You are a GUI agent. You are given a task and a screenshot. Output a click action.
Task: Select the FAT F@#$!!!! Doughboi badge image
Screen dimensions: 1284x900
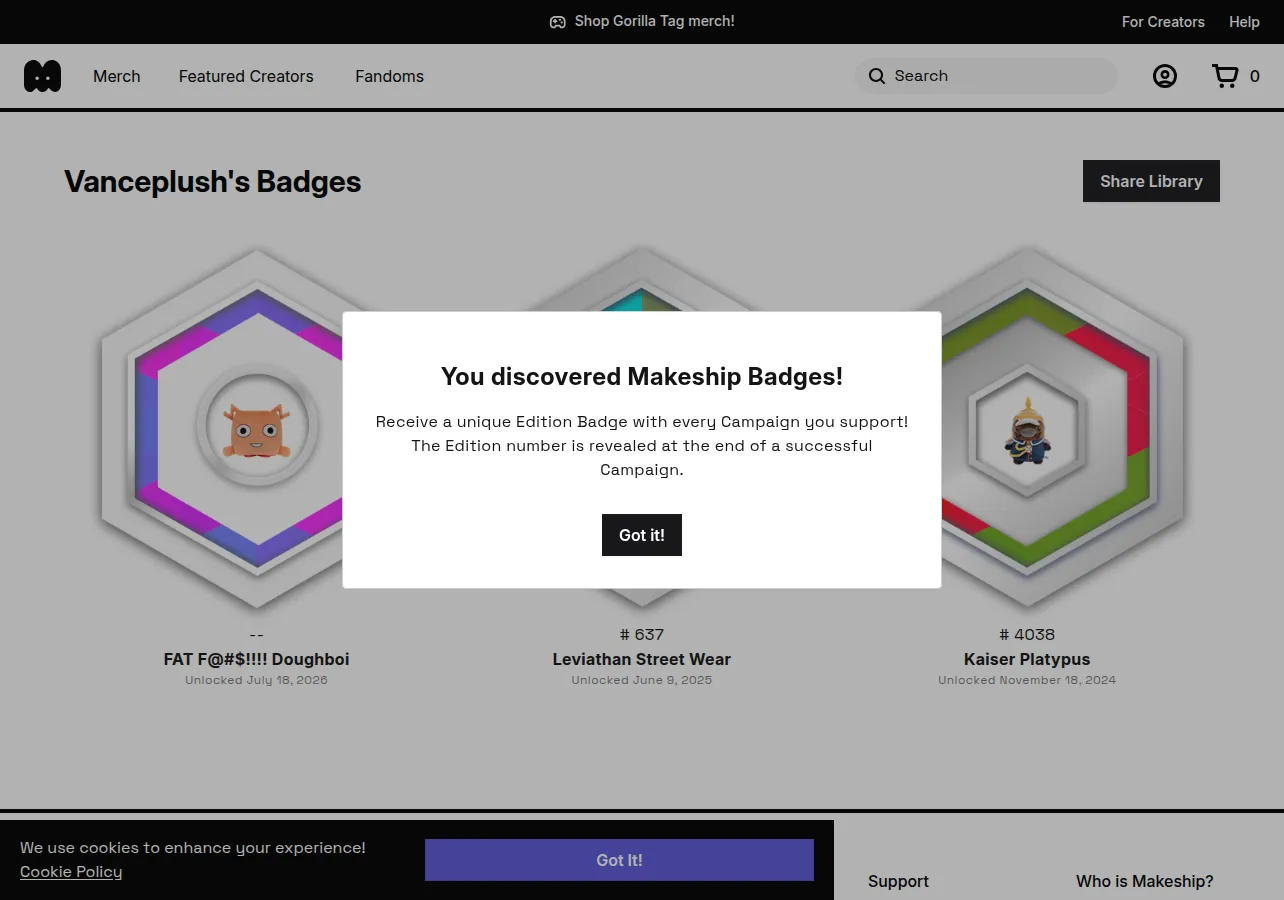(257, 428)
